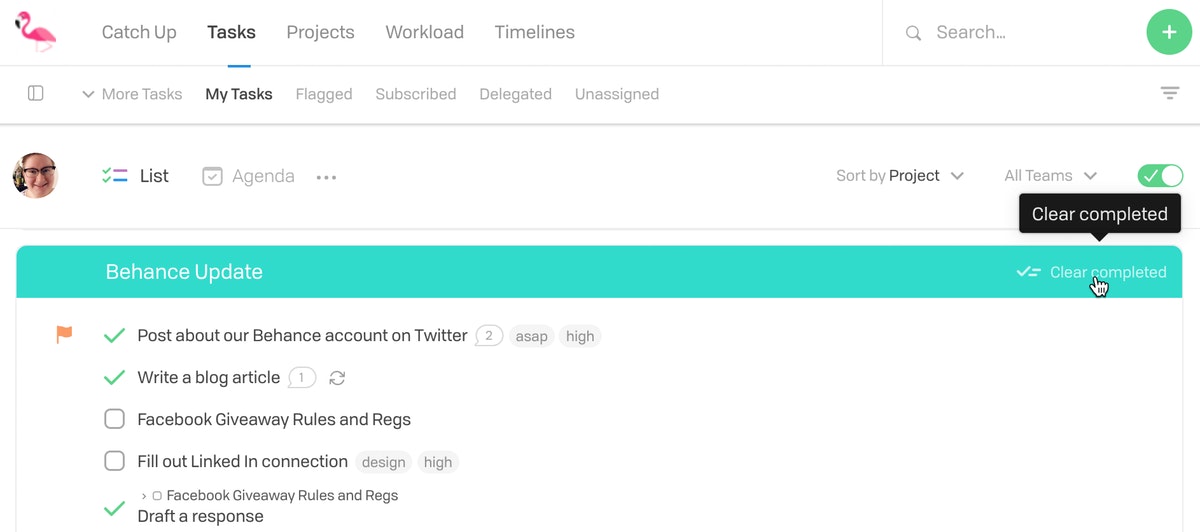Open the 2 comments bubble
Image resolution: width=1200 pixels, height=532 pixels.
coord(489,336)
